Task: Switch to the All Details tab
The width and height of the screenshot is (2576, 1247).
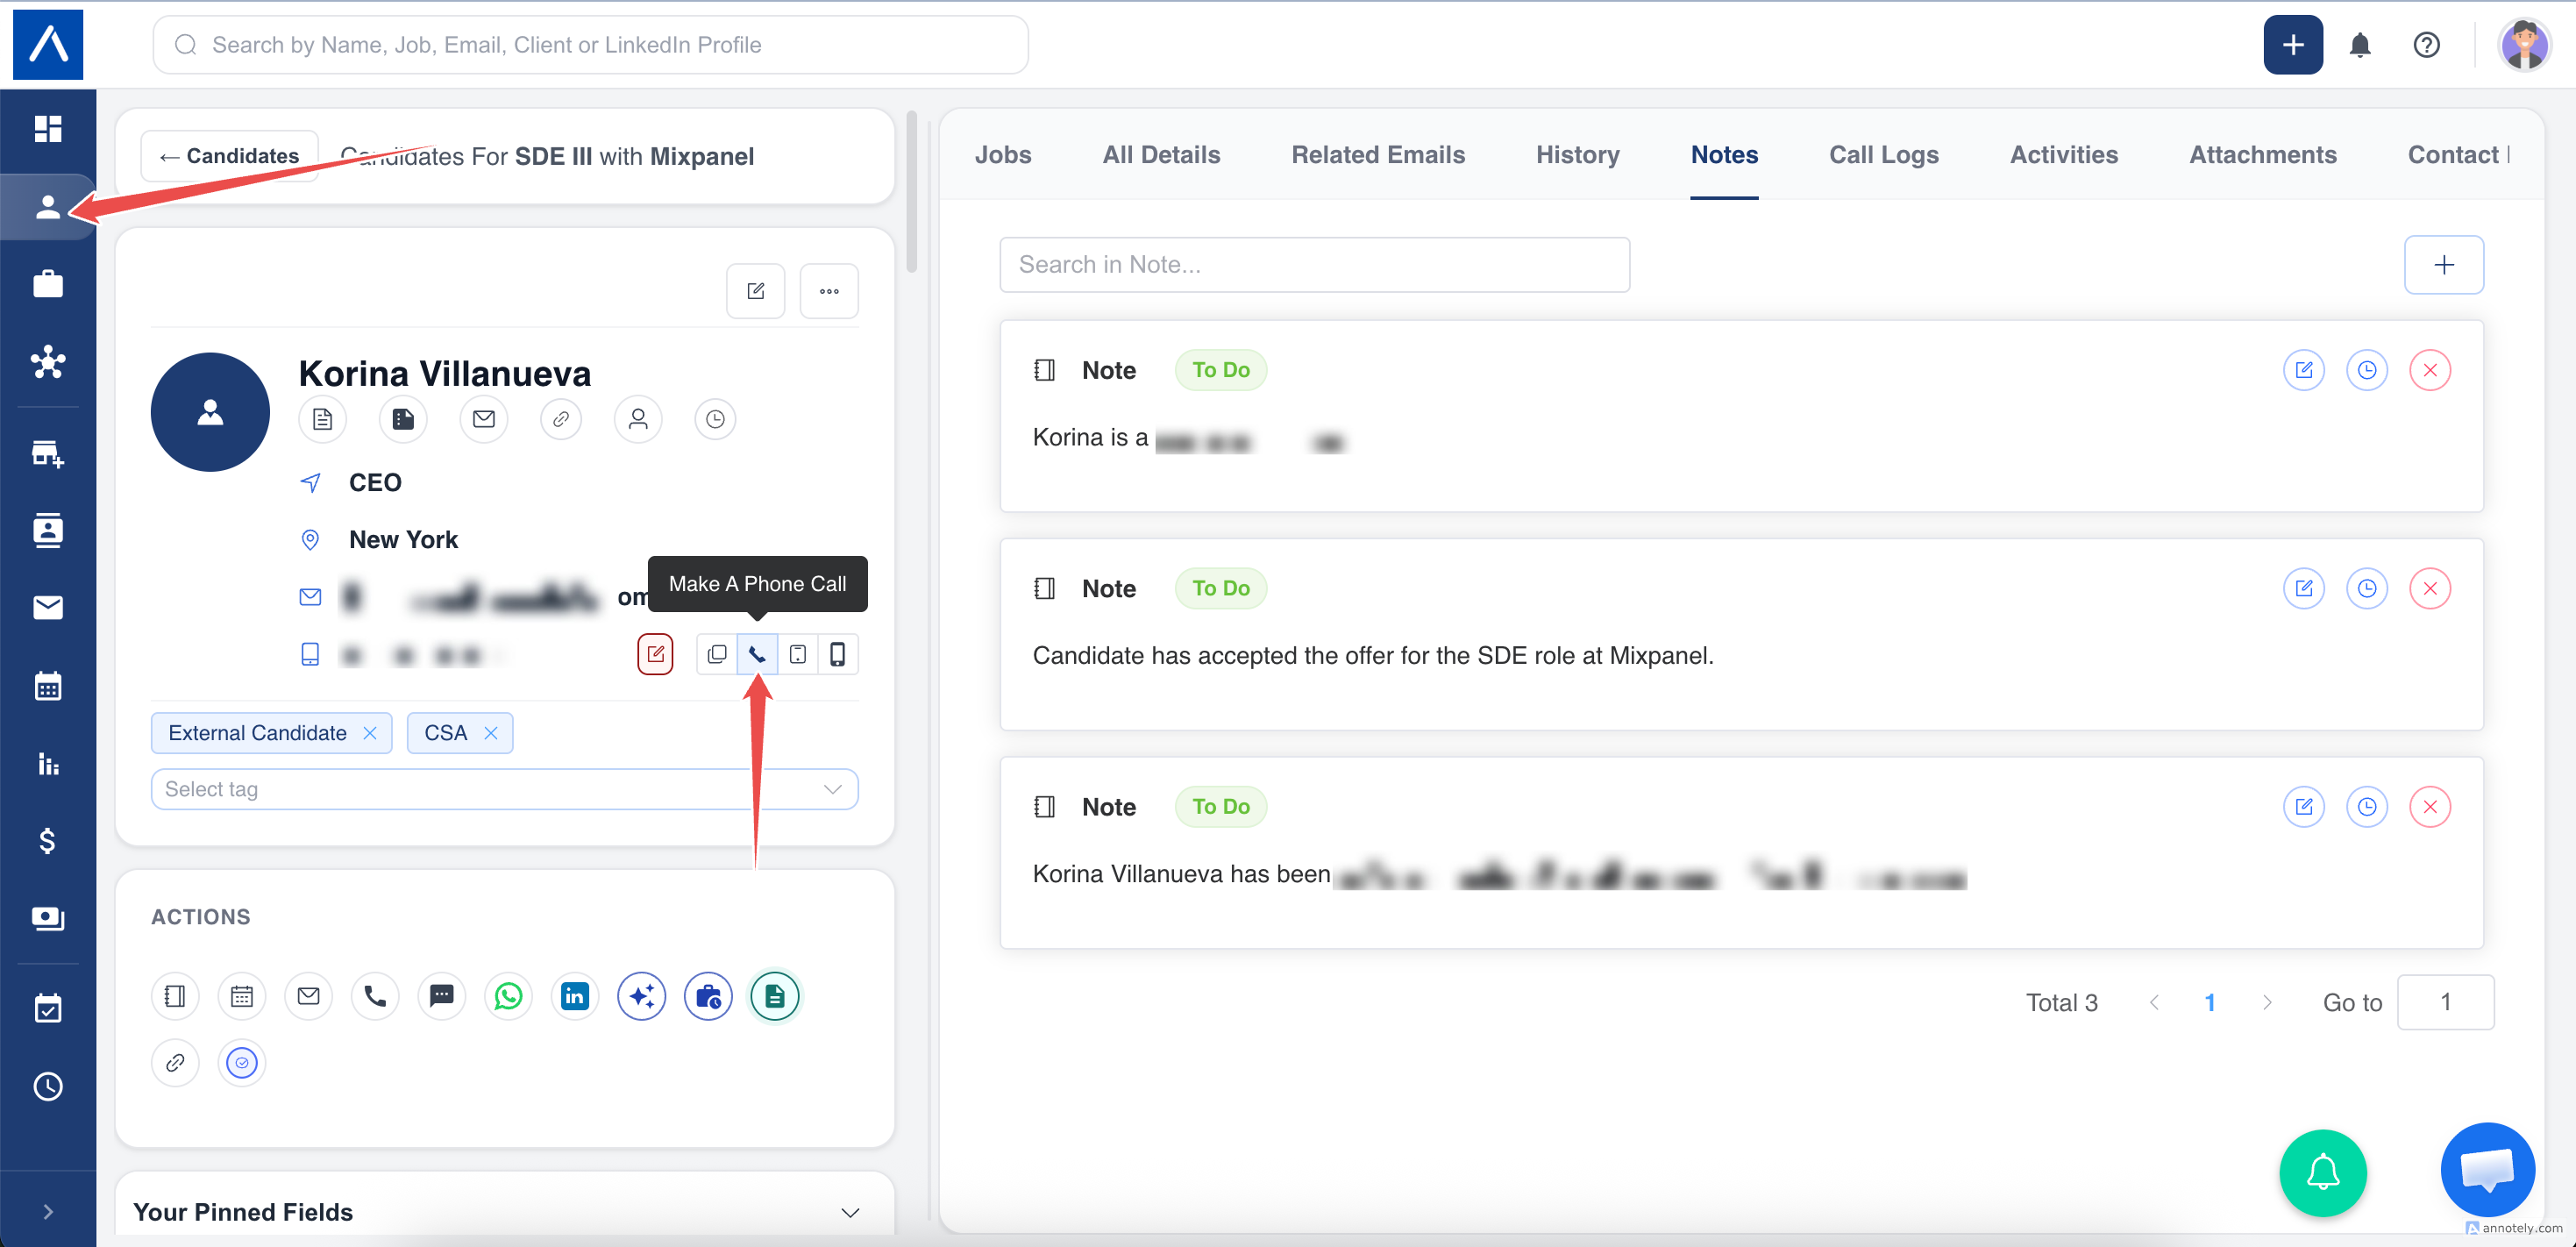Action: pyautogui.click(x=1162, y=155)
